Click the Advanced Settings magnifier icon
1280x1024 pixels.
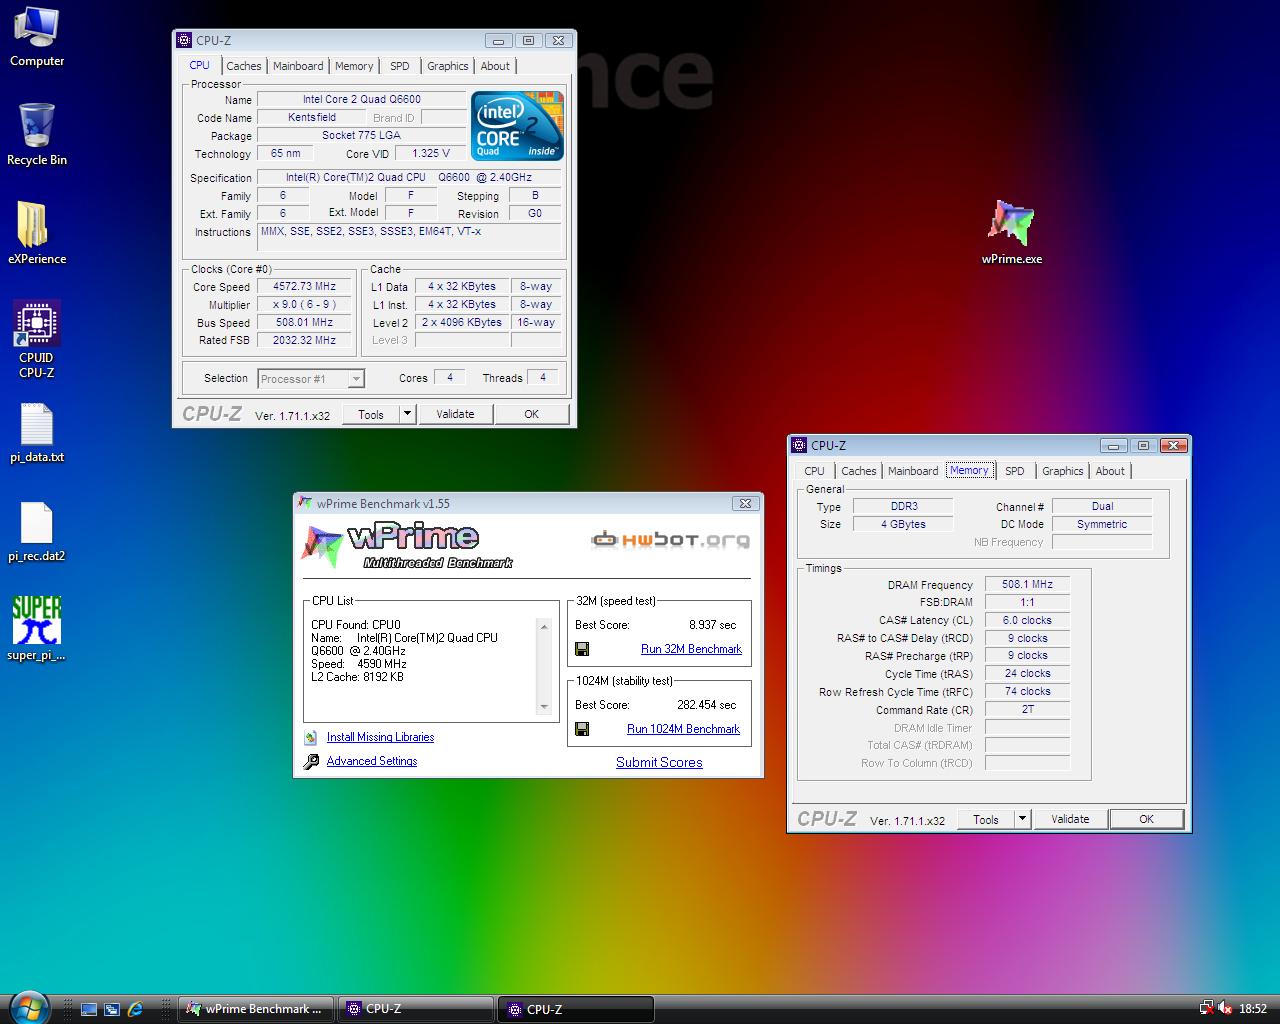(x=311, y=761)
